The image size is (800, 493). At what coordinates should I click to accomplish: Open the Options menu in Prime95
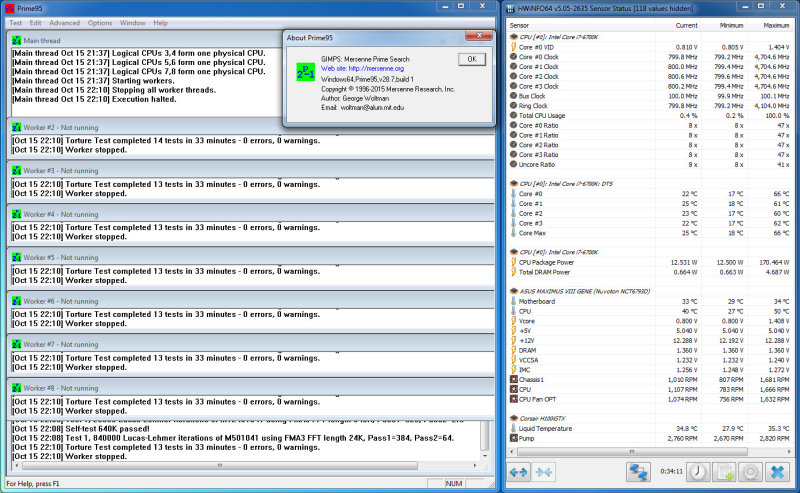[x=99, y=23]
